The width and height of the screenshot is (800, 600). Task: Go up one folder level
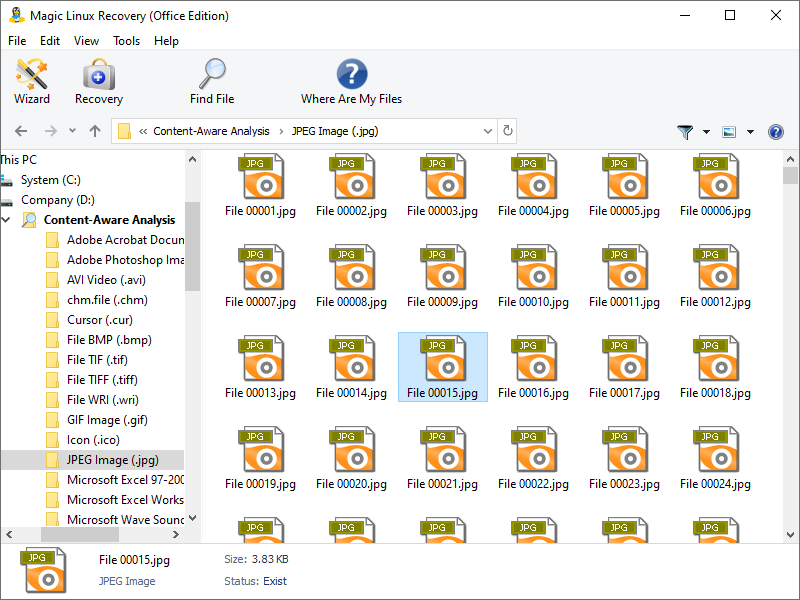pos(95,131)
